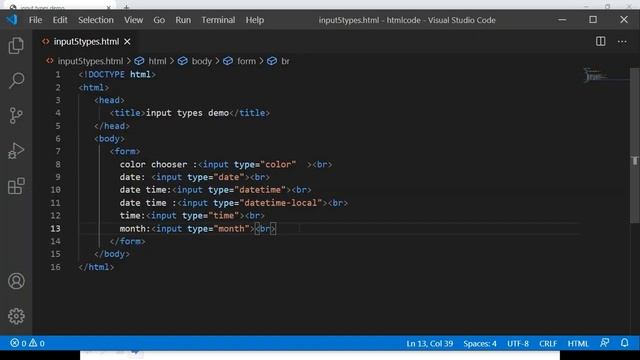Viewport: 640px width, 360px height.
Task: Change indentation via Spaces: 4
Action: click(480, 343)
